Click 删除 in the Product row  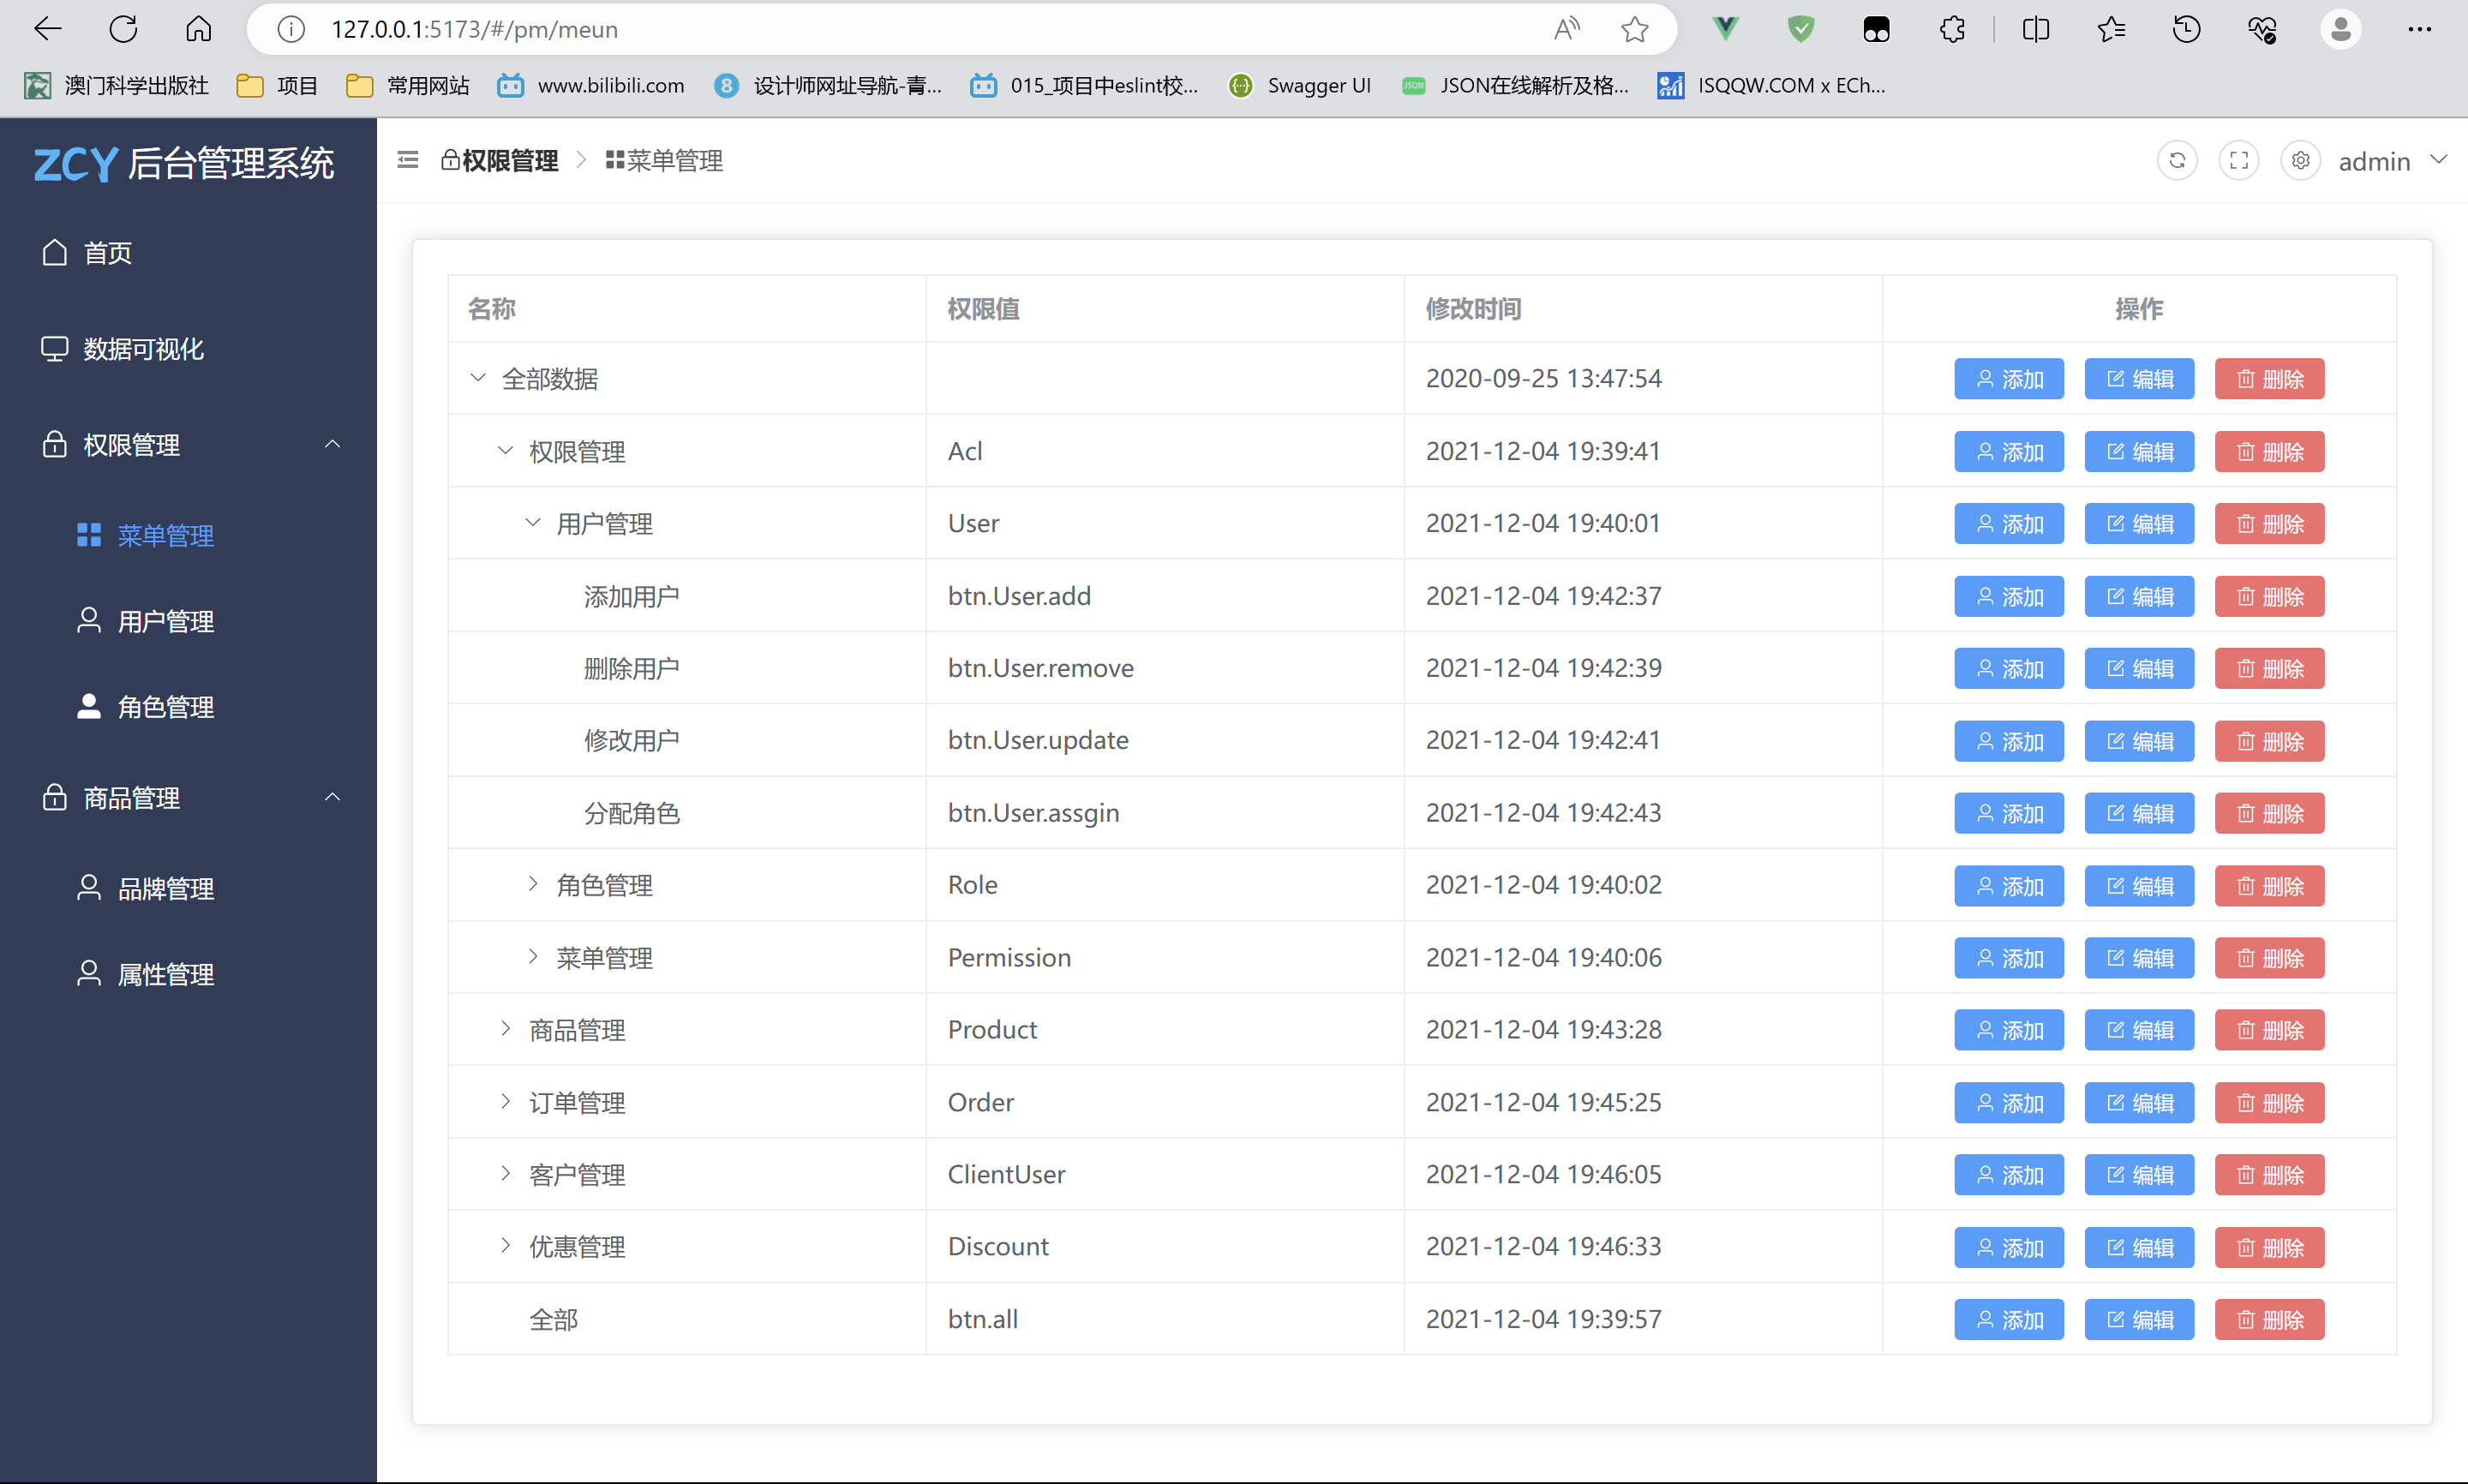(2269, 1030)
